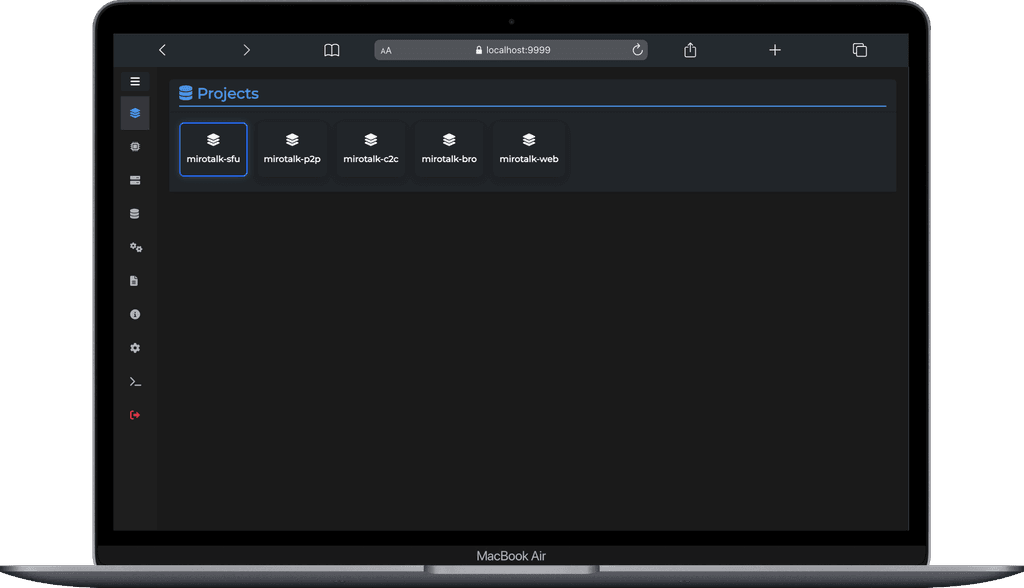The height and width of the screenshot is (588, 1024).
Task: Open the server icon in sidebar
Action: pos(135,180)
